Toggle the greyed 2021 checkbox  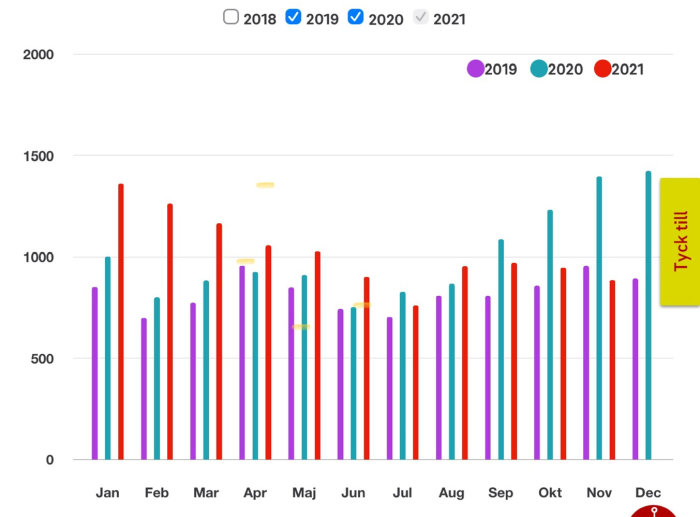click(420, 17)
